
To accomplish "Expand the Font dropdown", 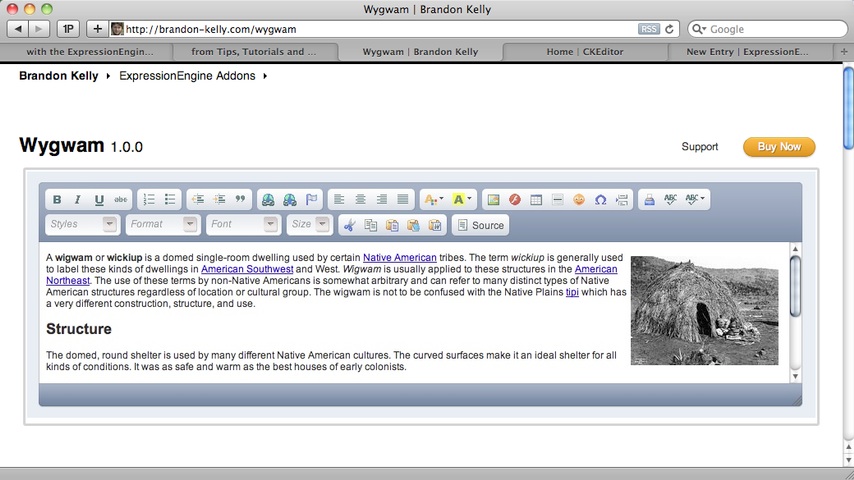I will [242, 225].
